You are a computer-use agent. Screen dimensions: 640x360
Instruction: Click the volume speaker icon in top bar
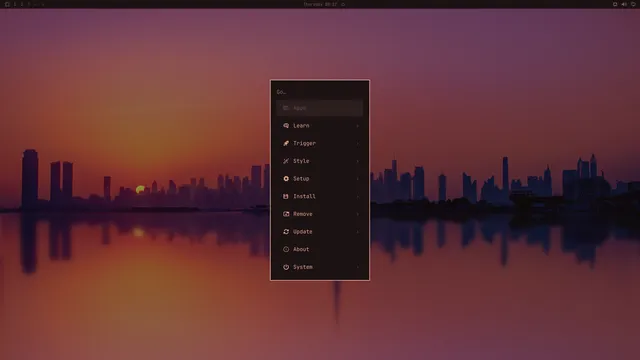point(624,4)
